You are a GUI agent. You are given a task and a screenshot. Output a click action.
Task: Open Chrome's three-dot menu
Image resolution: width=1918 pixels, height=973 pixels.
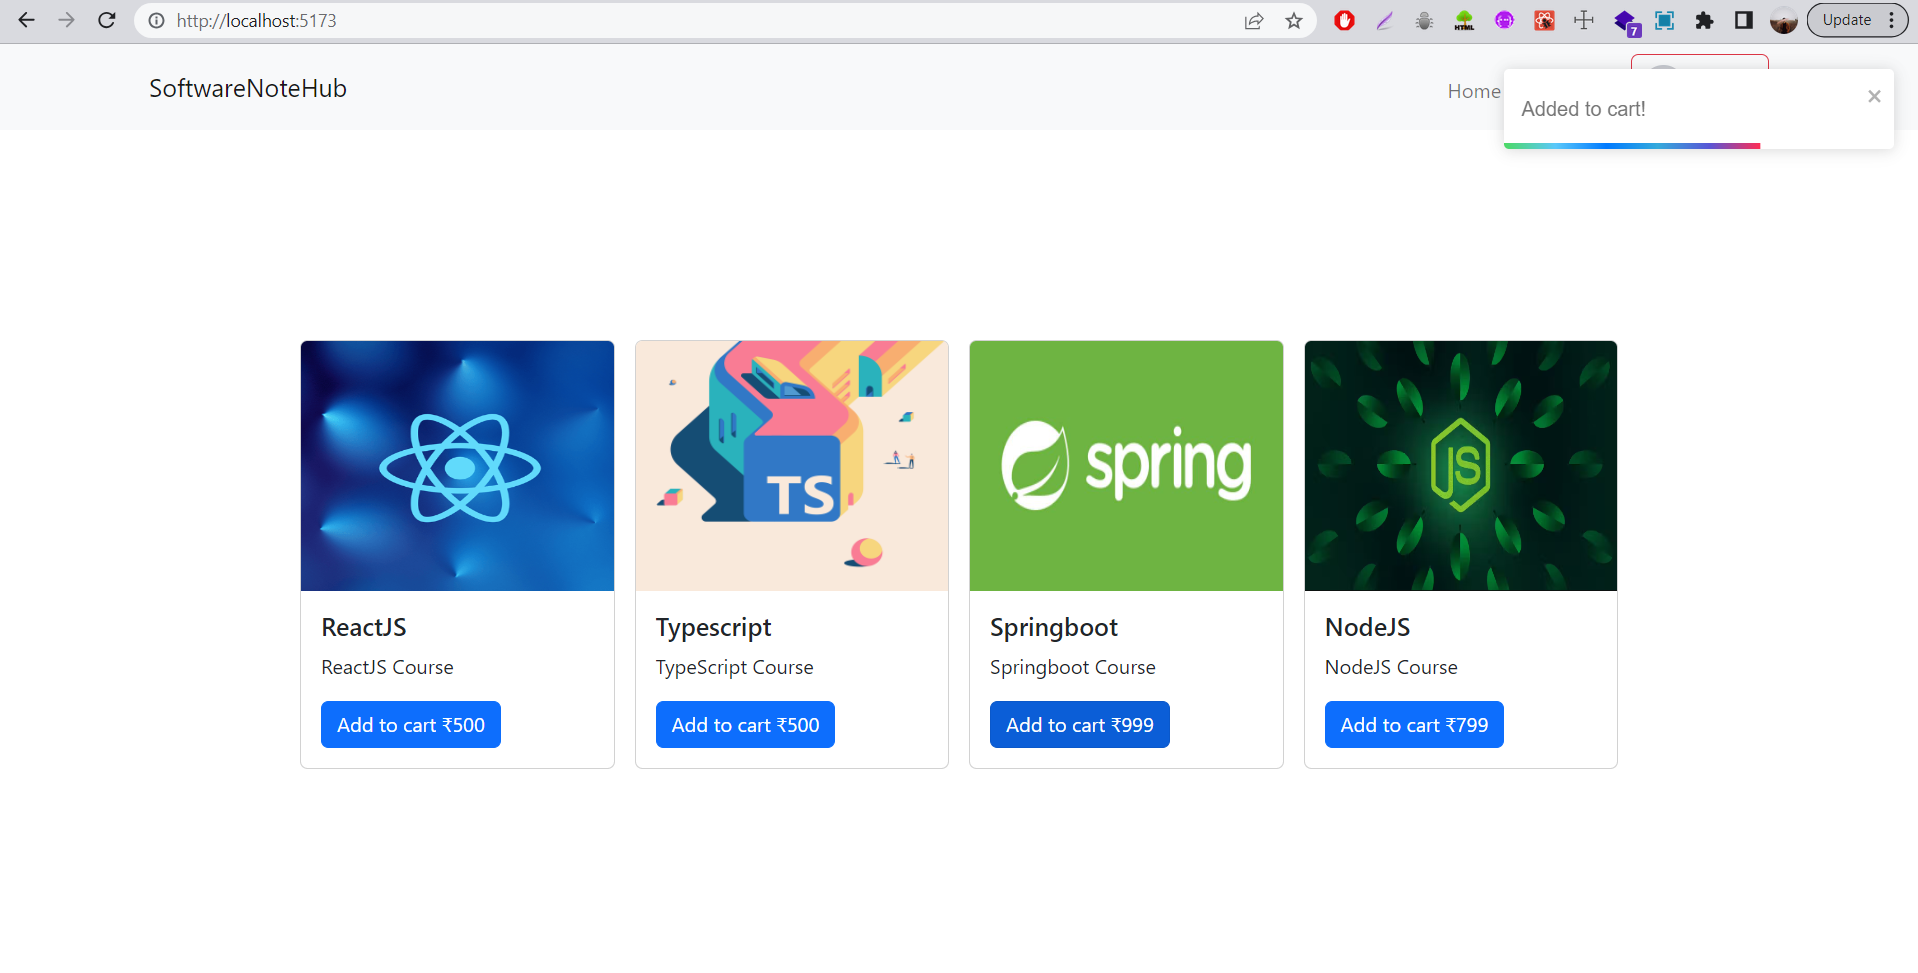(x=1892, y=20)
